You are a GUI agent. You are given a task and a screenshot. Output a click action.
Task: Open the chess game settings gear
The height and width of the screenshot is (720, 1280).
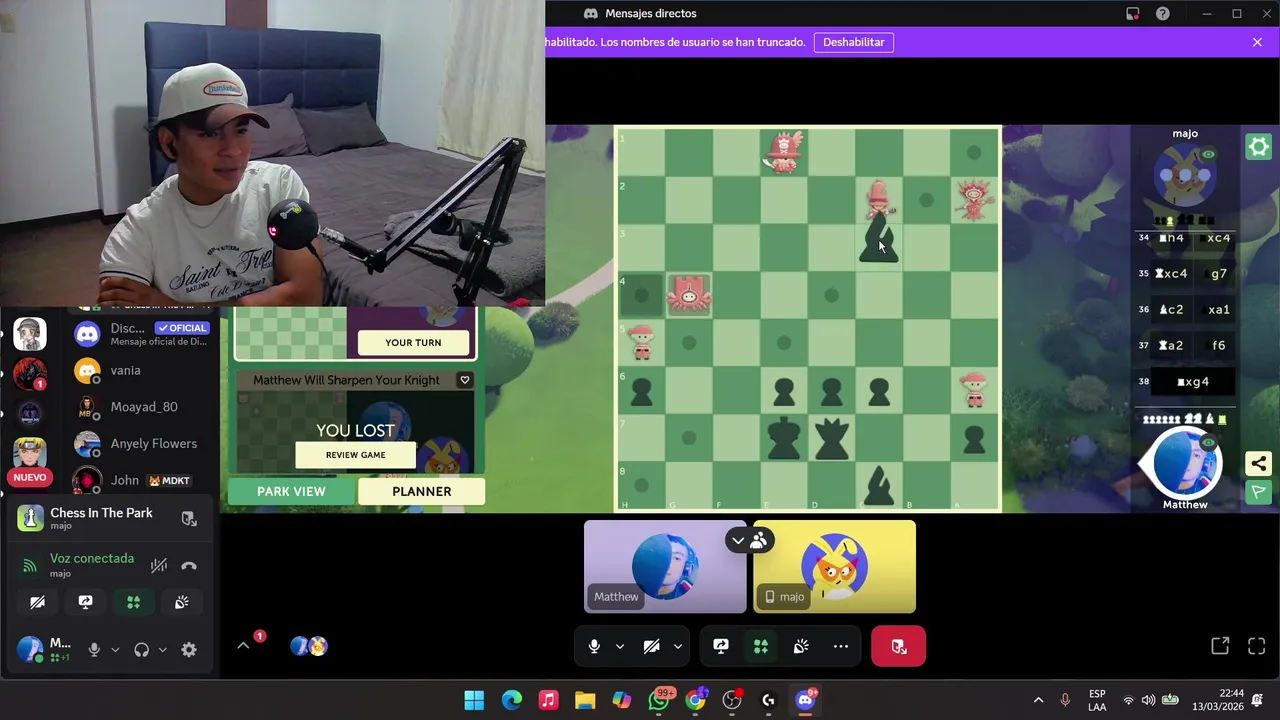coord(1258,147)
